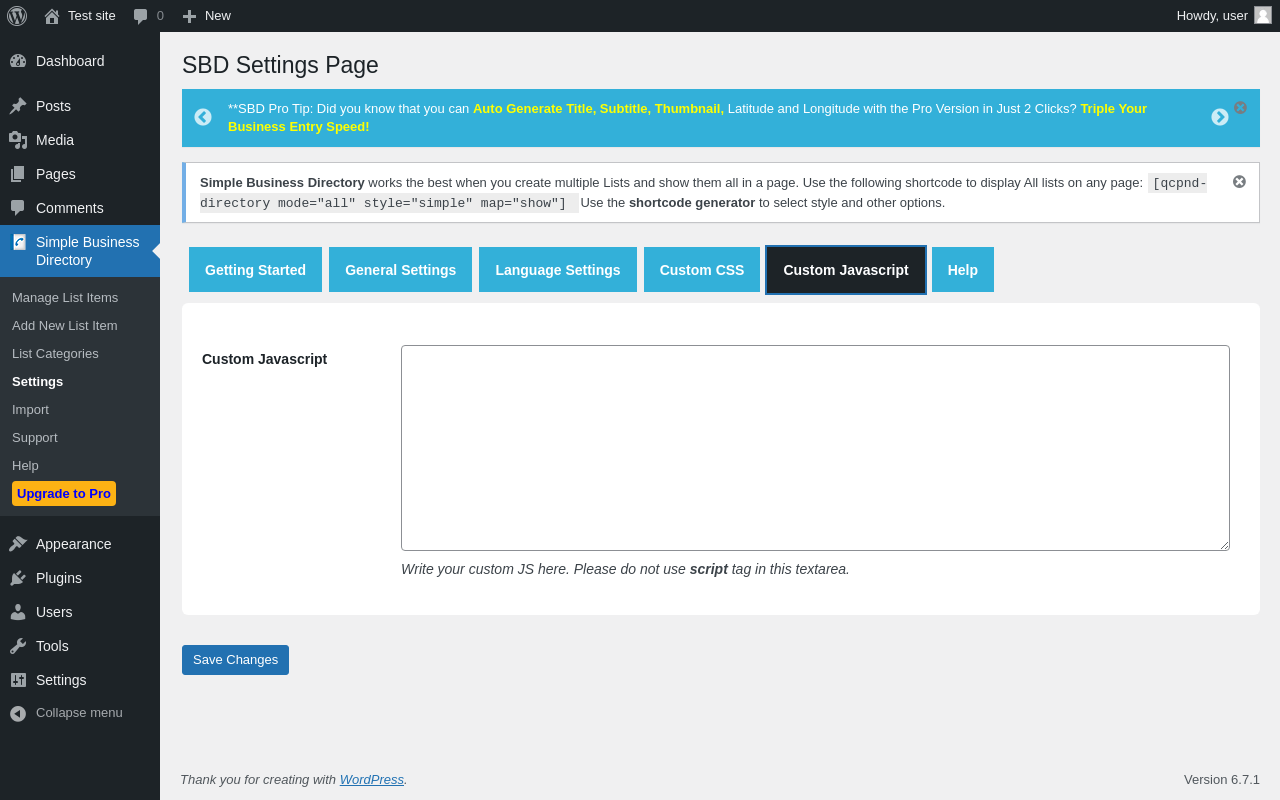Show previous SBD Pro Tip
1280x800 pixels.
[x=203, y=117]
